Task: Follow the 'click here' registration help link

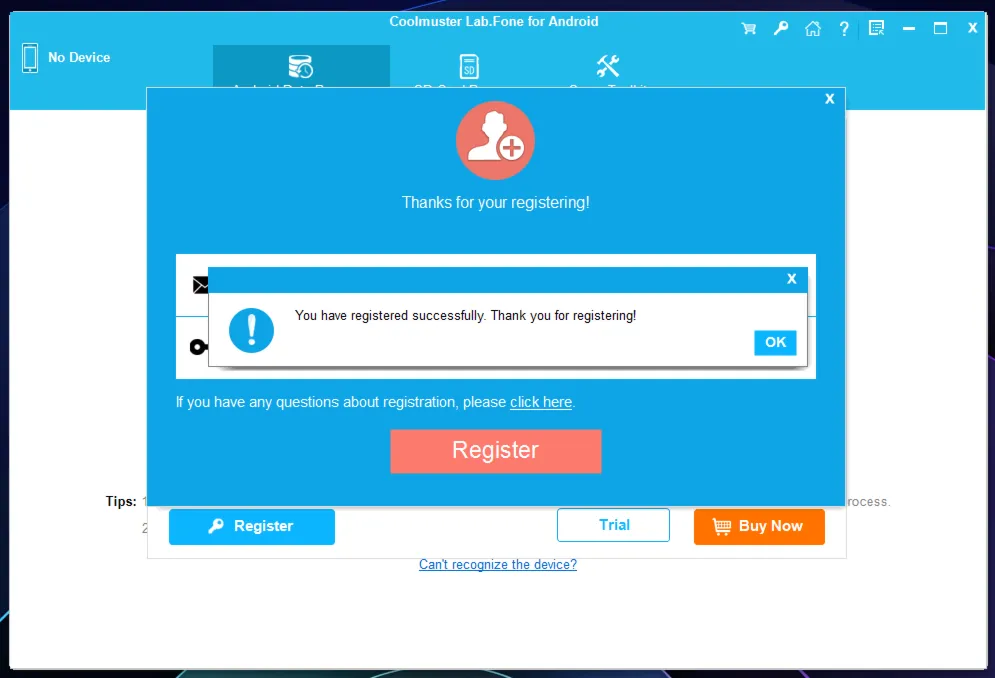Action: click(x=541, y=402)
